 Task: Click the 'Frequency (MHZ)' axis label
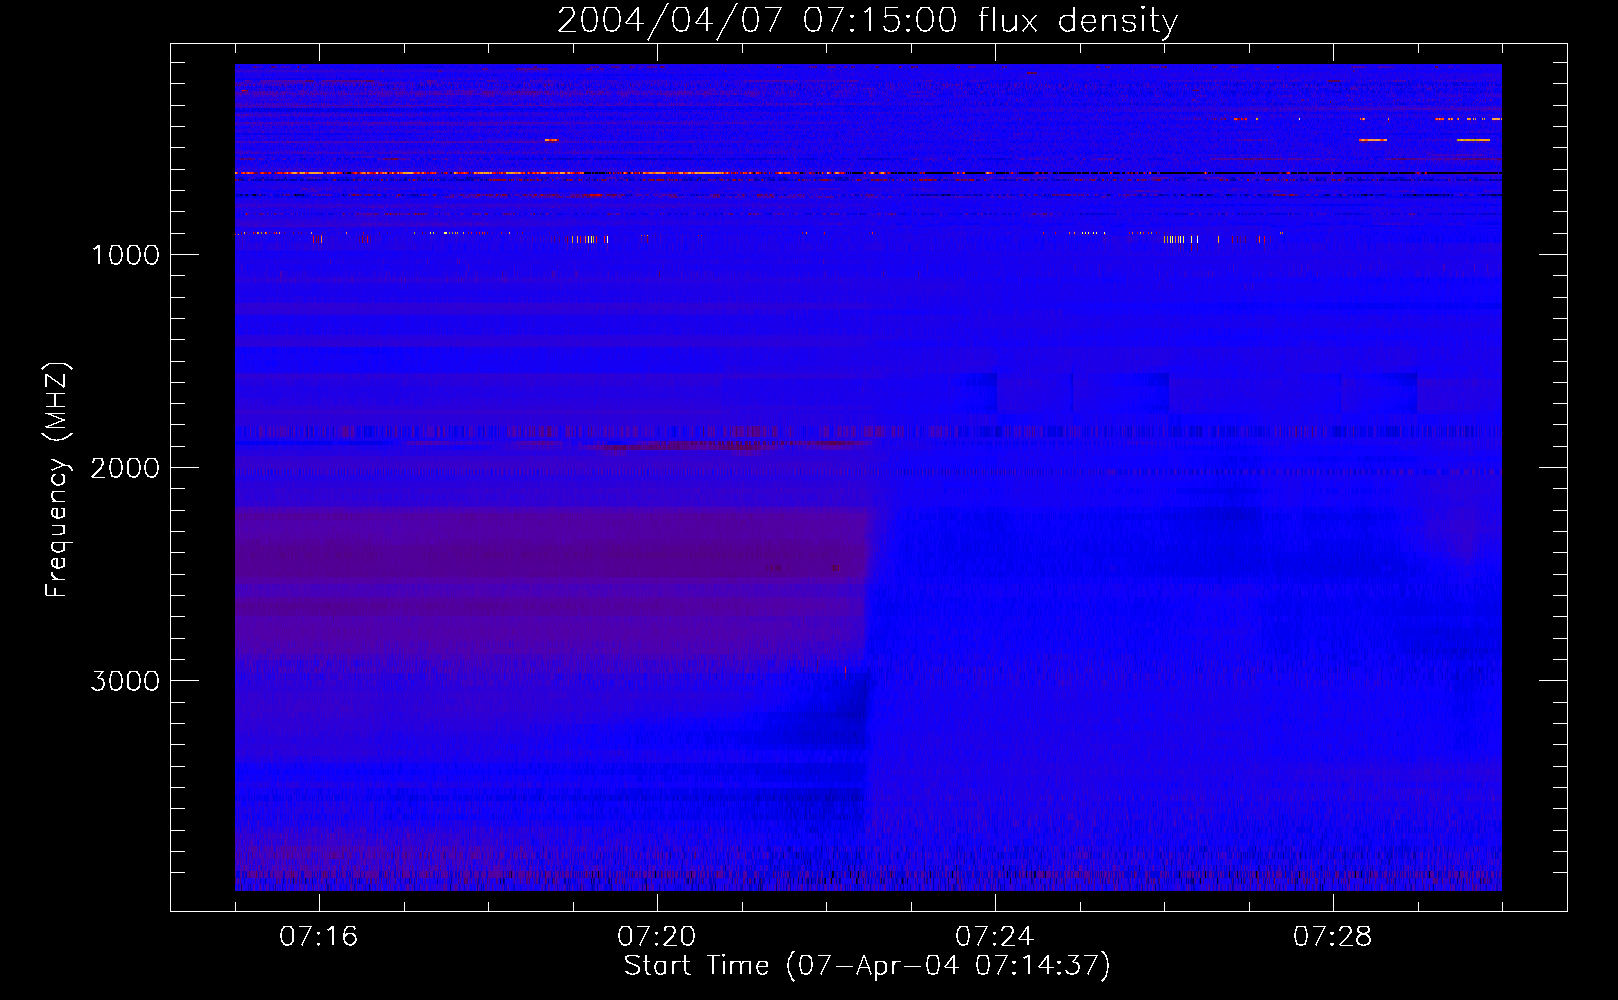[x=57, y=480]
